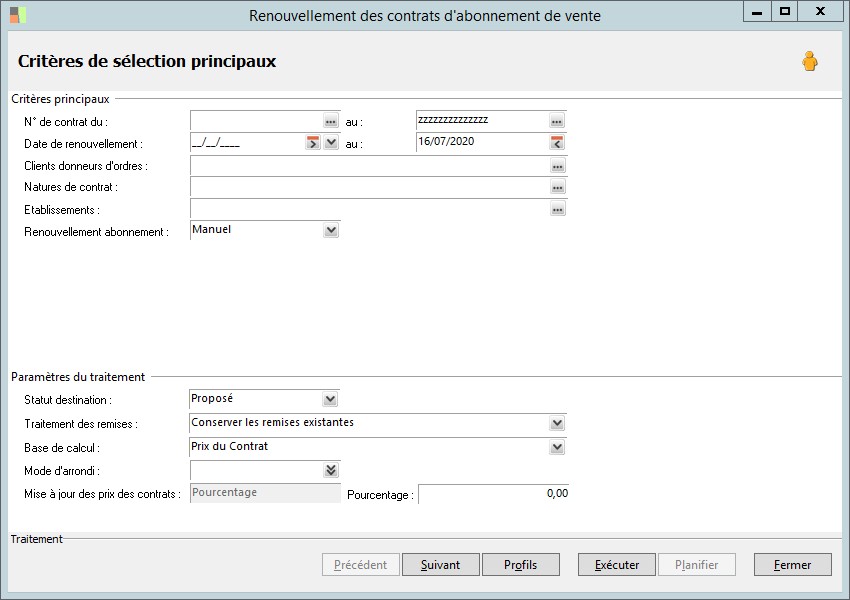Browse Natures de contrat list
The width and height of the screenshot is (850, 600).
coord(557,188)
